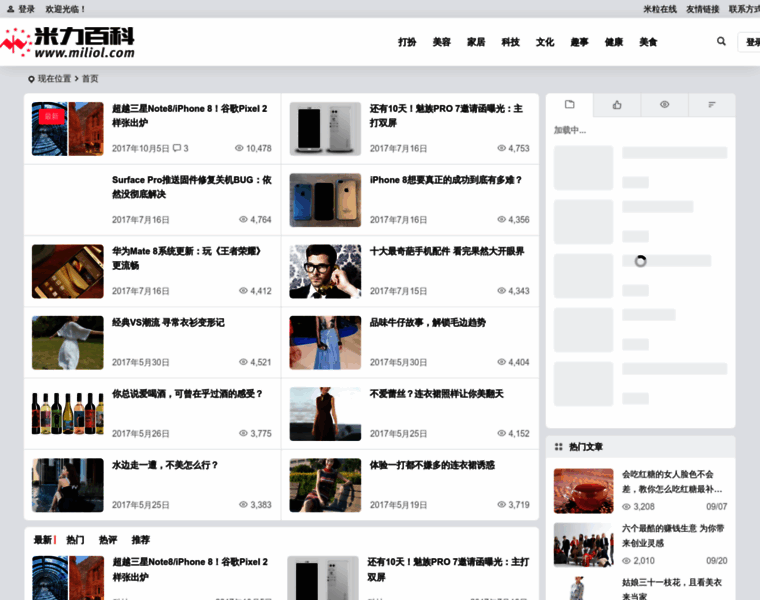Open the 友情链接 link in top bar
Screen dimensions: 760x600
click(702, 9)
